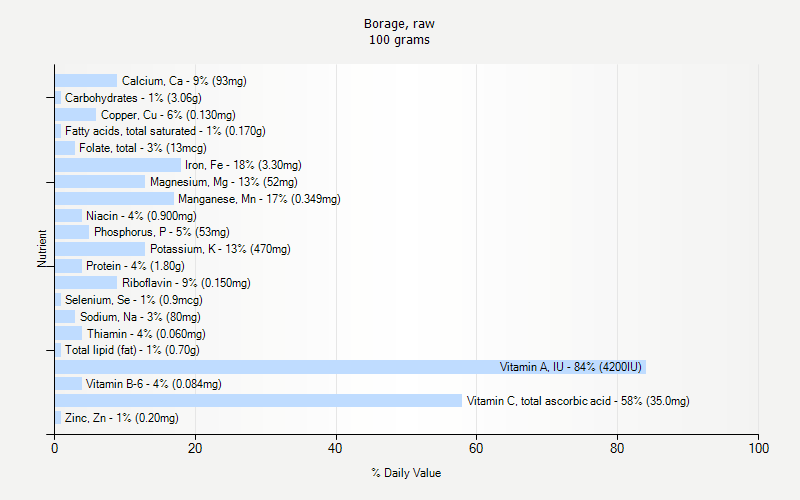Click the 'Nutrient' vertical axis title

(x=42, y=248)
